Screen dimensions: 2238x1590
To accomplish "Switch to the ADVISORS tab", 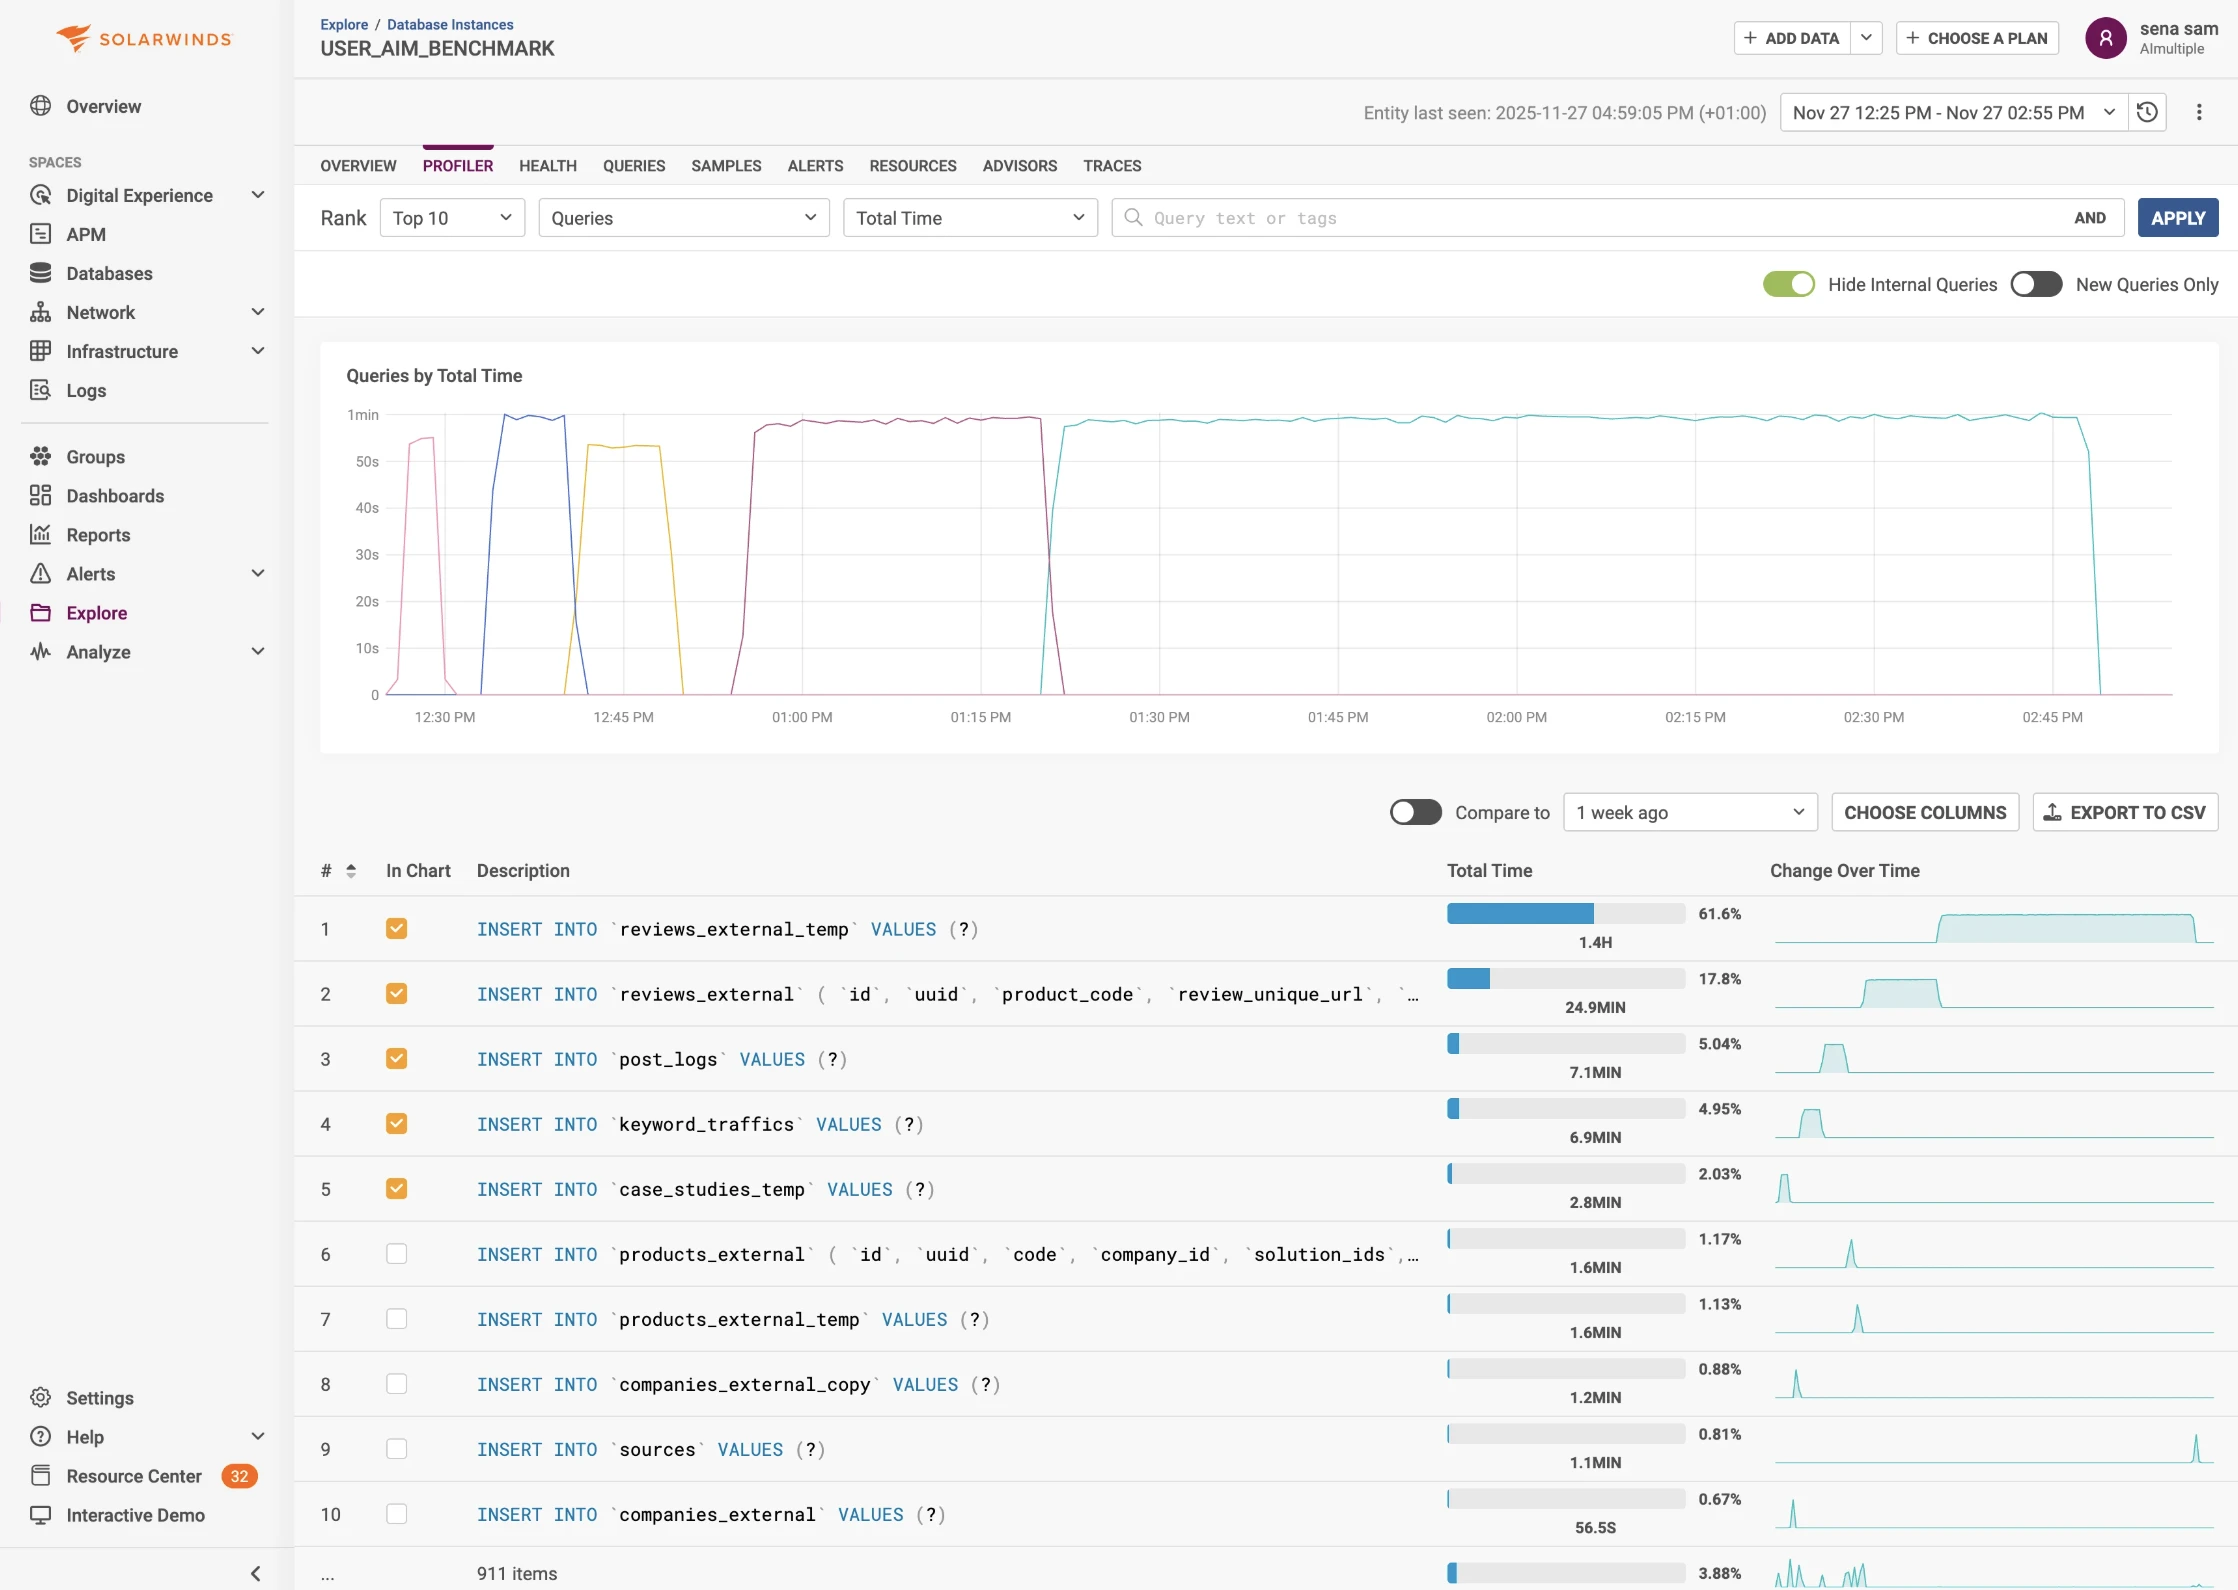I will [x=1019, y=166].
